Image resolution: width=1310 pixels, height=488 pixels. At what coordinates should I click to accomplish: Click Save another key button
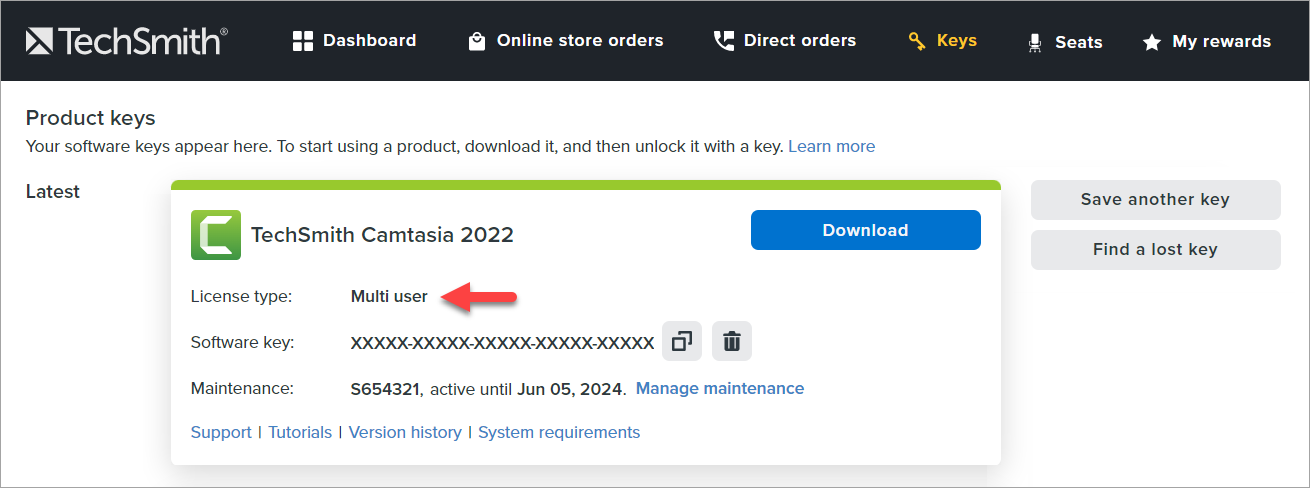point(1155,200)
